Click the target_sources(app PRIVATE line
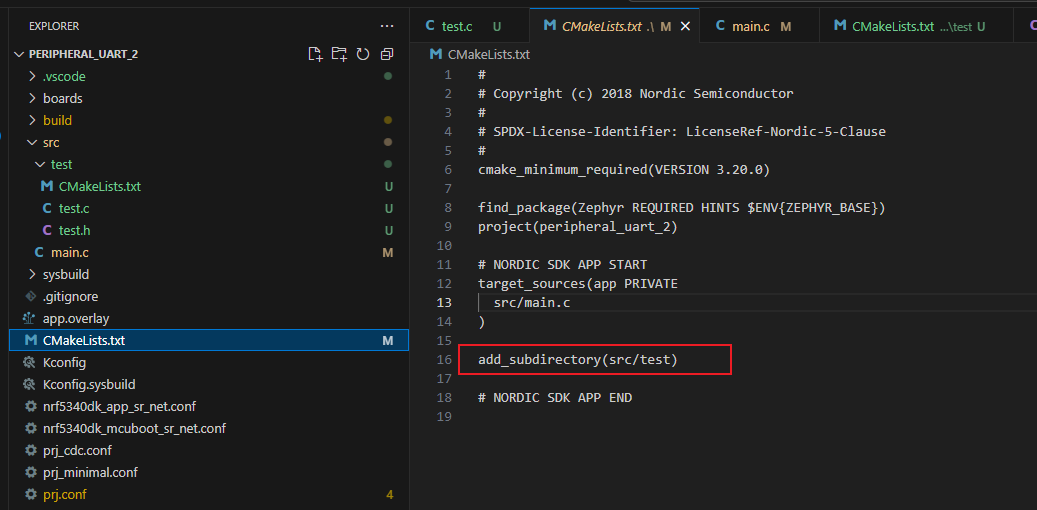1037x510 pixels. (x=578, y=283)
